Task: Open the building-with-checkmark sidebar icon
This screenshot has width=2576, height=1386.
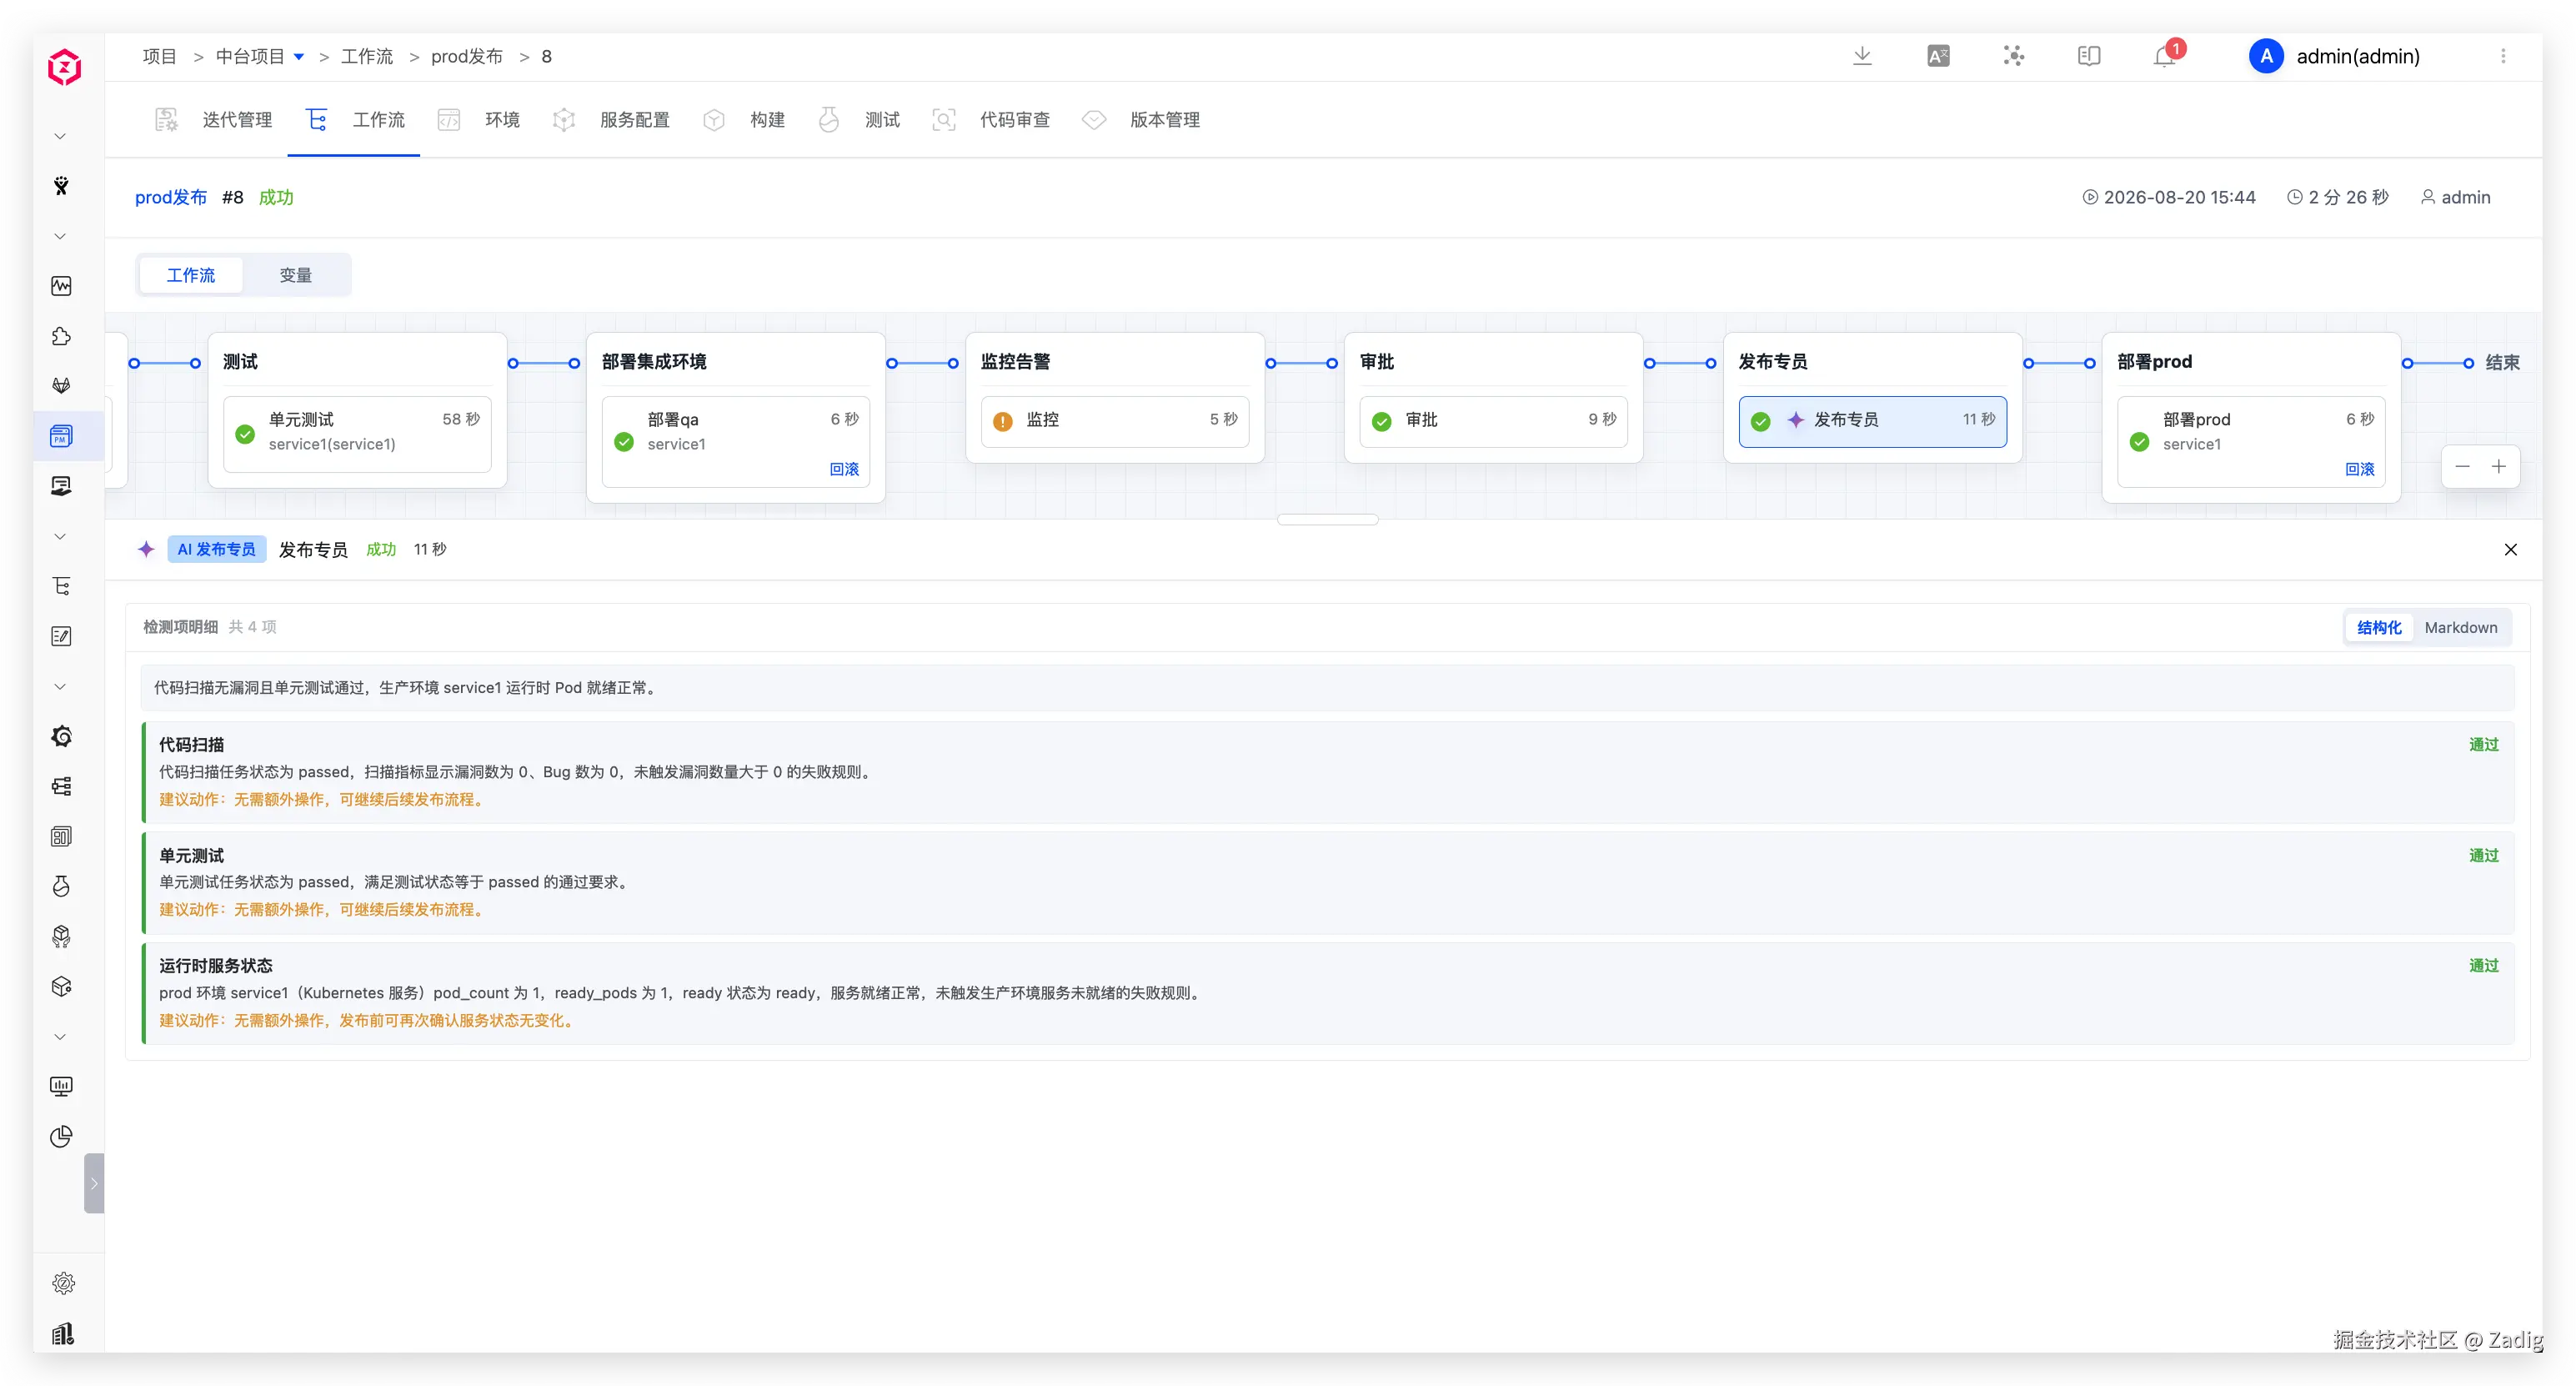Action: tap(63, 1333)
